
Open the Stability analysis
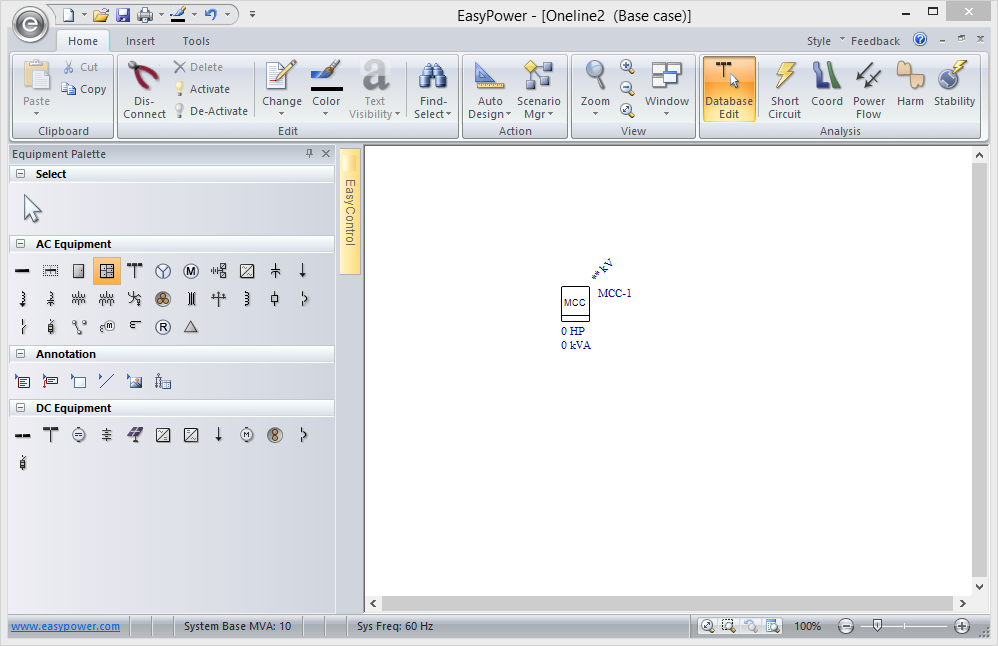pyautogui.click(x=954, y=85)
